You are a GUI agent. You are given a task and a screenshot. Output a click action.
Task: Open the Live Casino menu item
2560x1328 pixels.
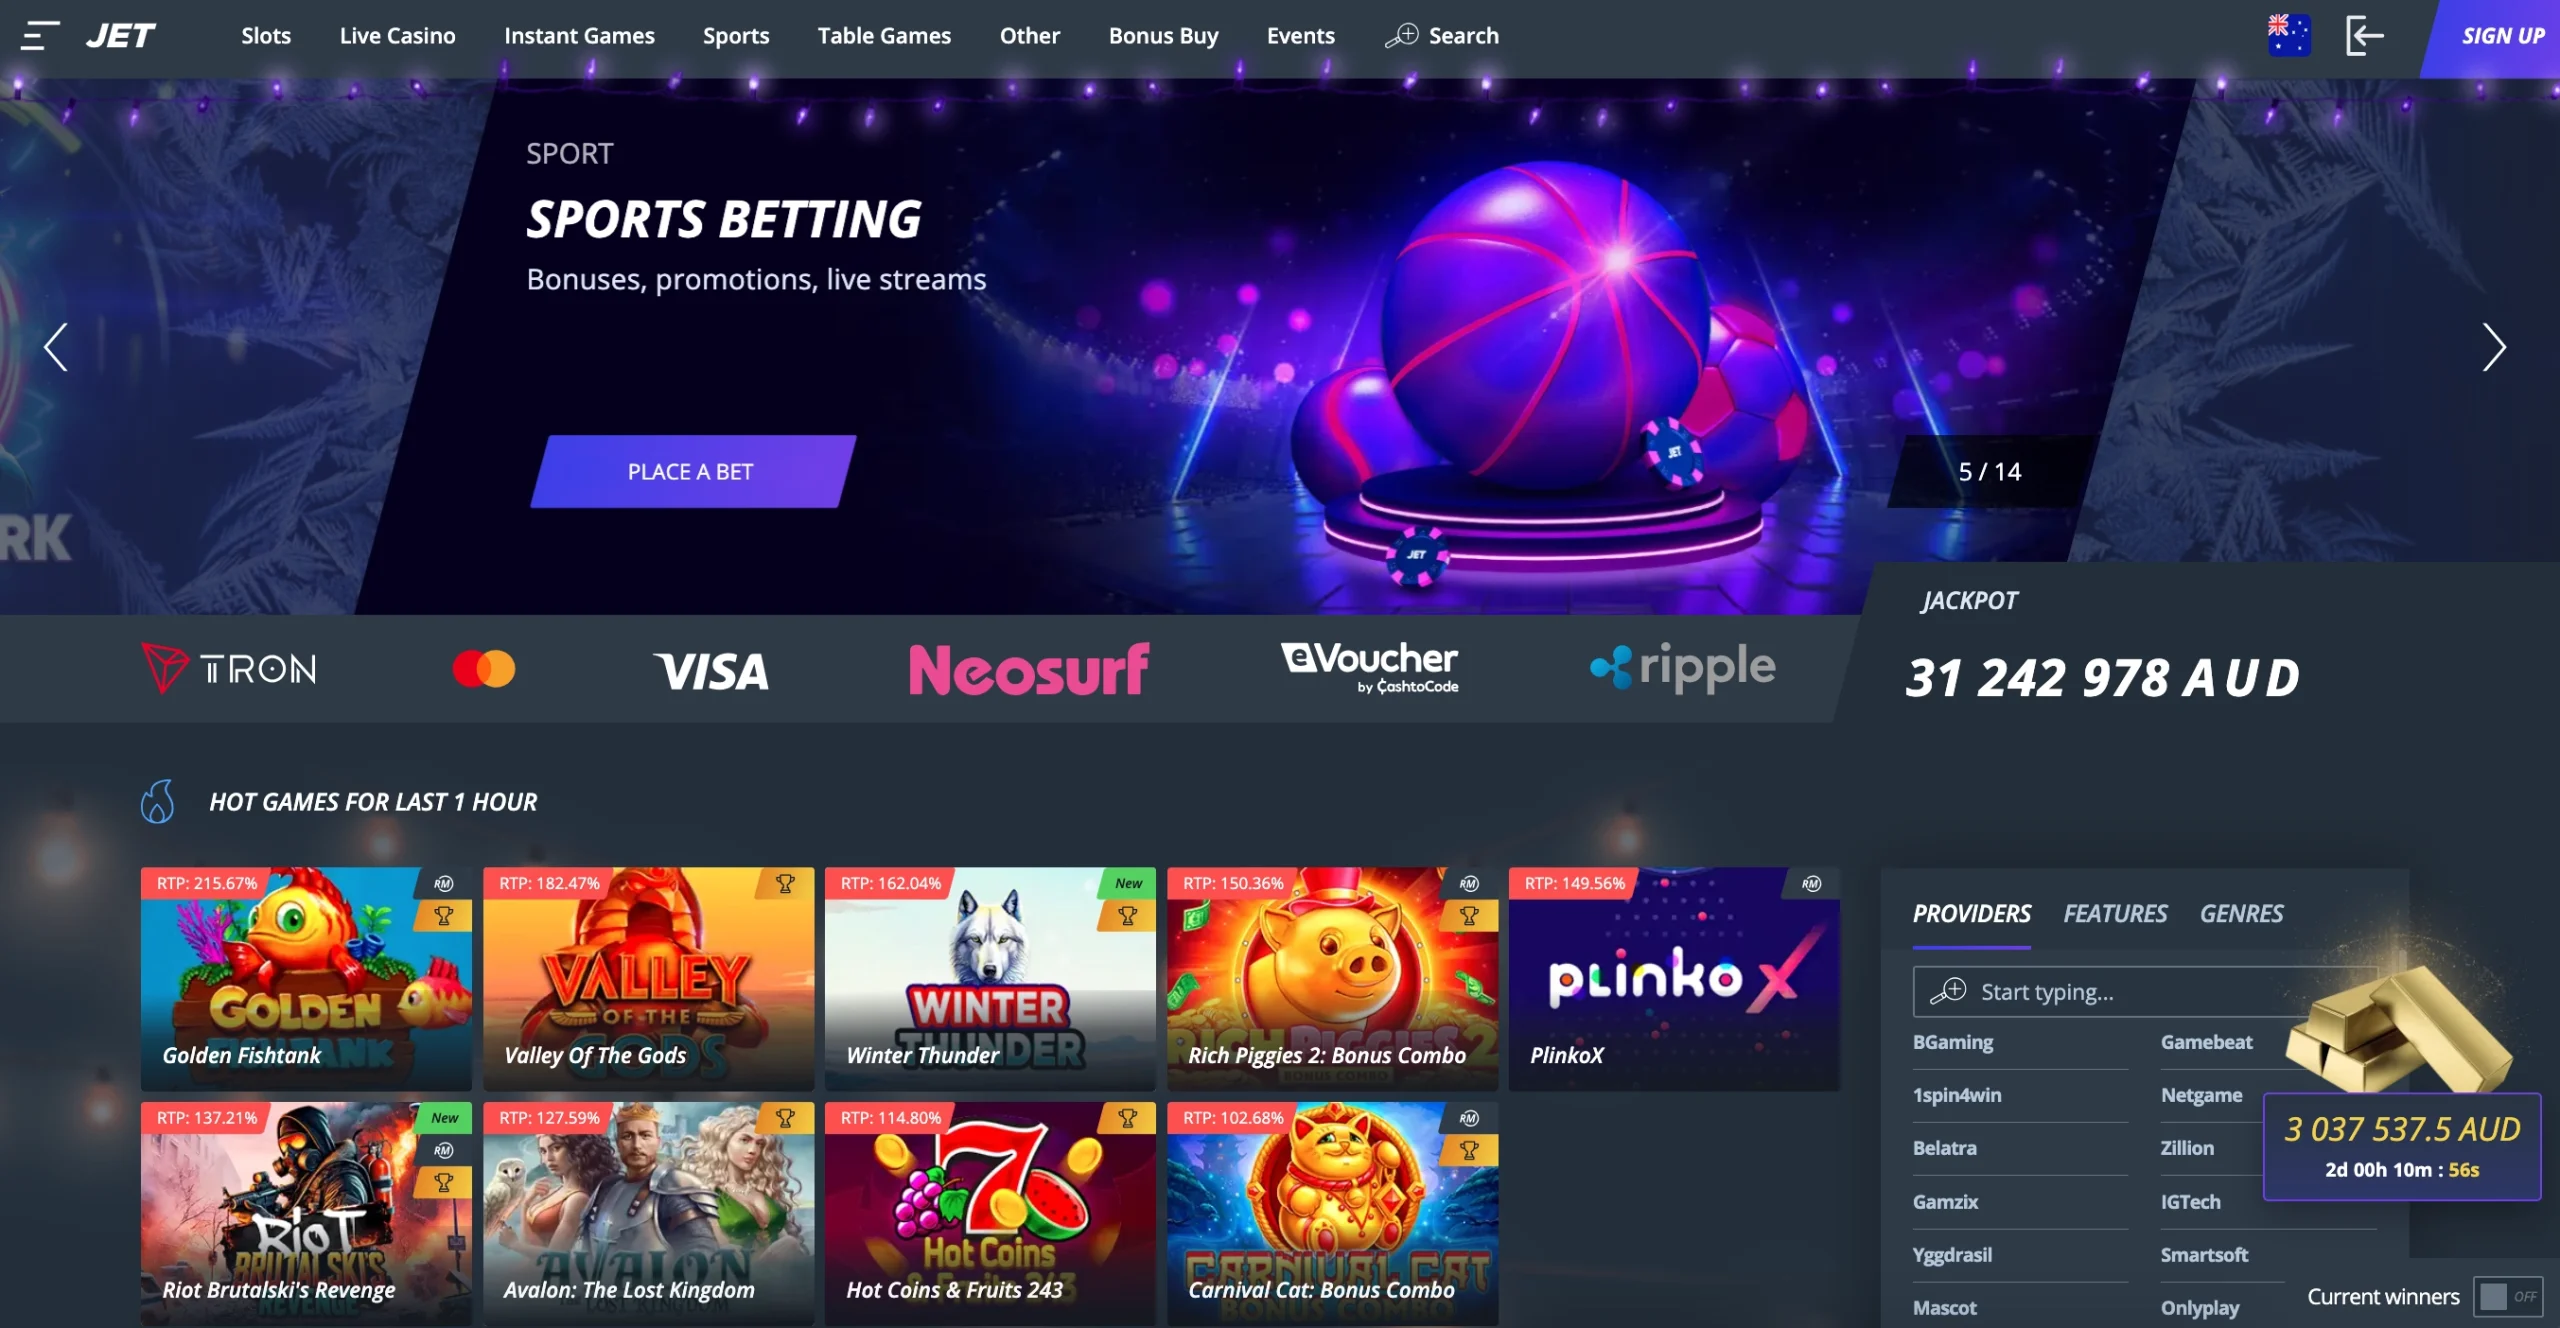pos(397,36)
